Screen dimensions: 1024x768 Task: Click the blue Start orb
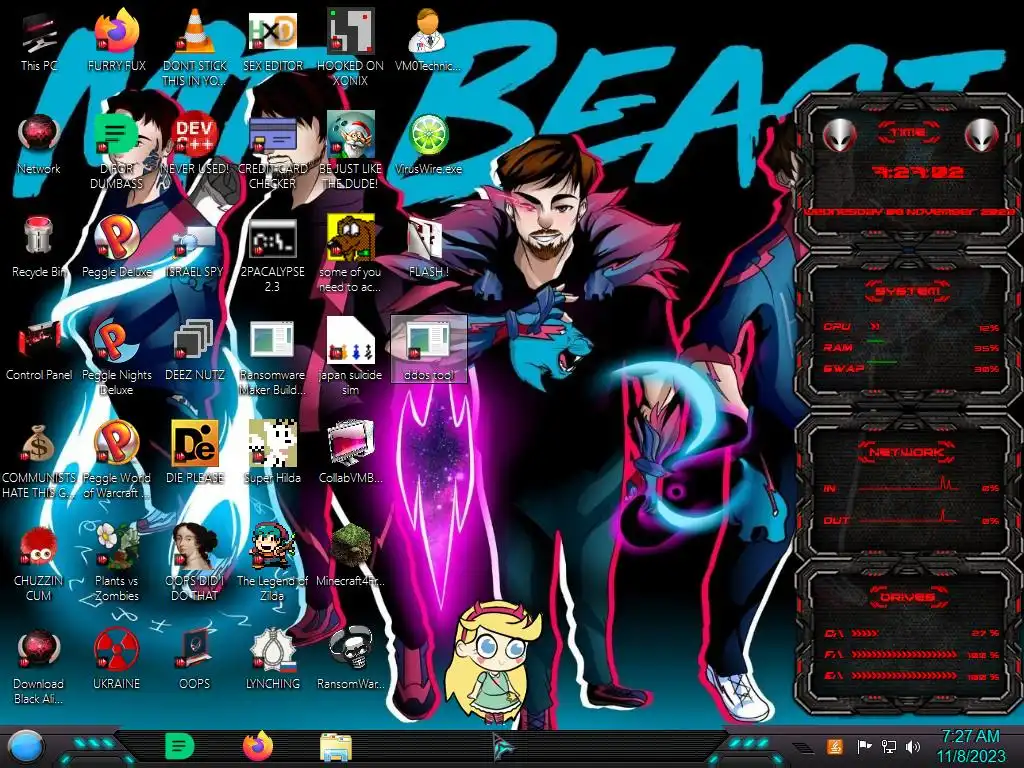point(26,747)
